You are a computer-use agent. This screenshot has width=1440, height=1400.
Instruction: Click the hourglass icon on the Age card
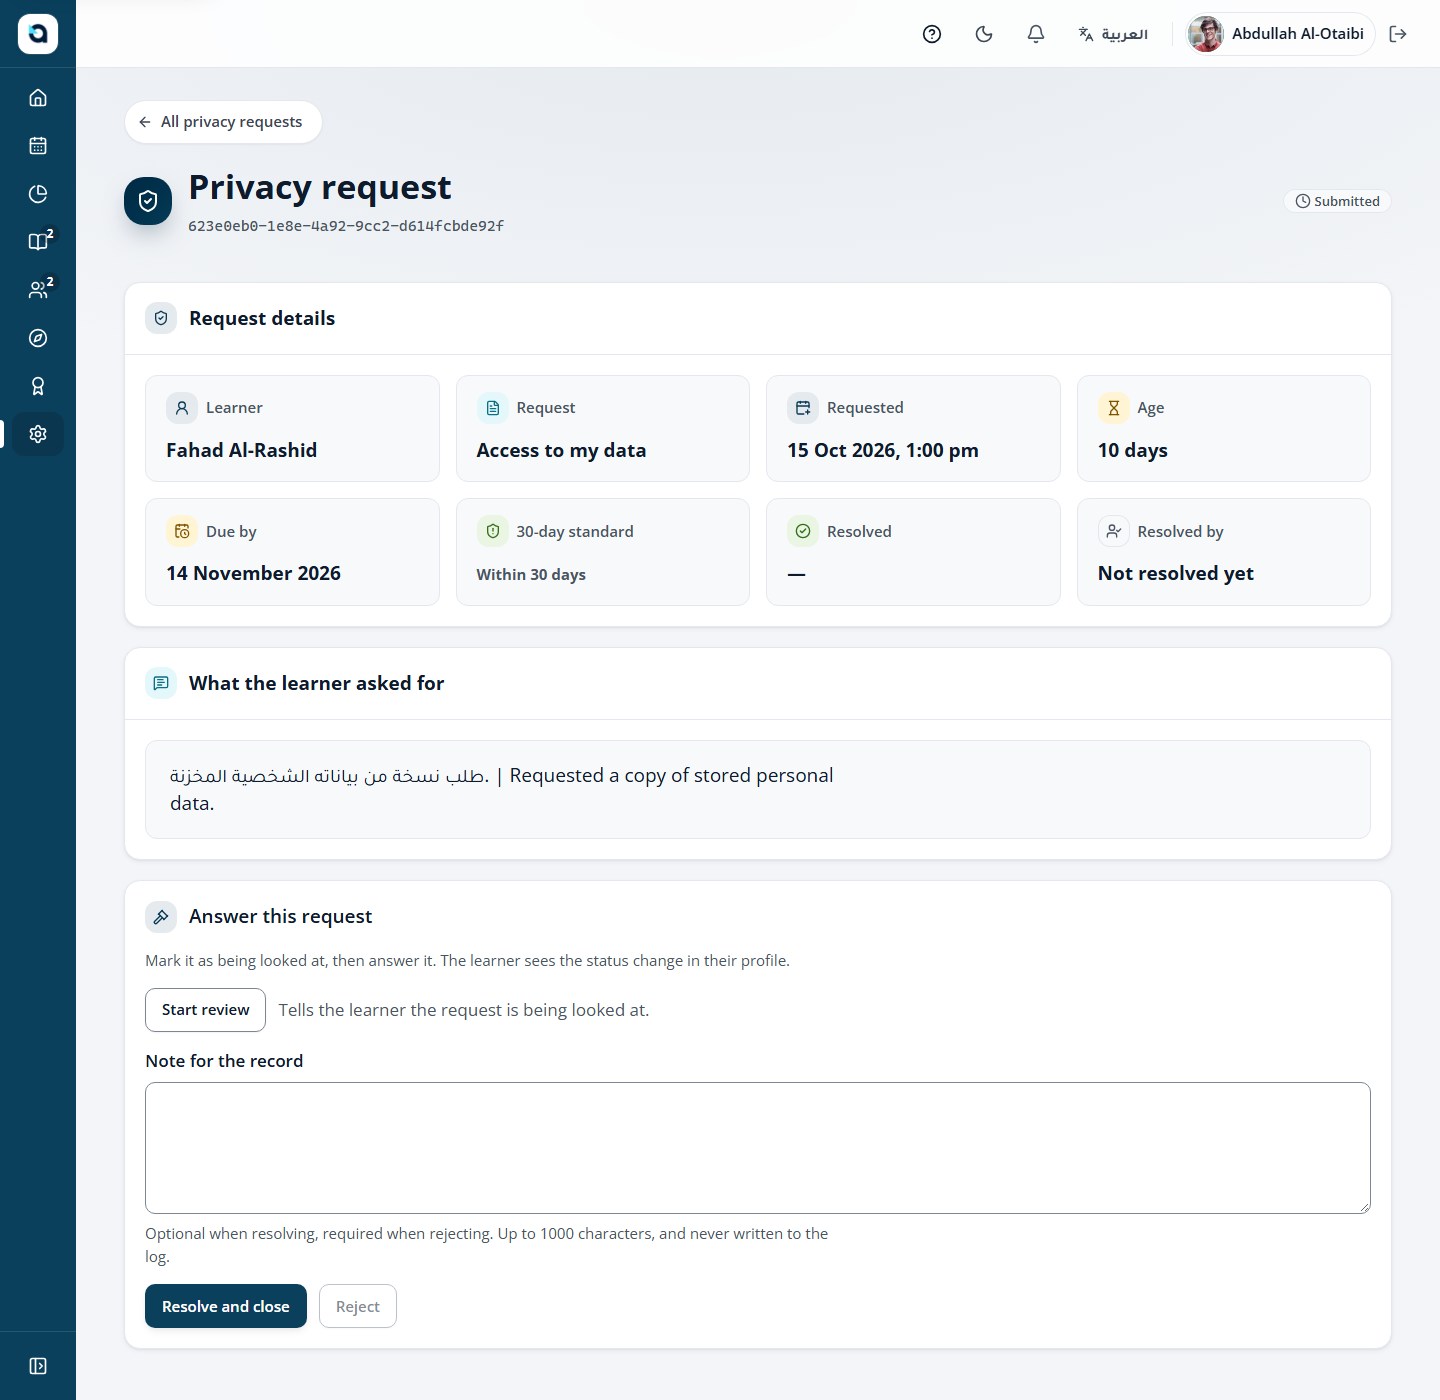1113,408
